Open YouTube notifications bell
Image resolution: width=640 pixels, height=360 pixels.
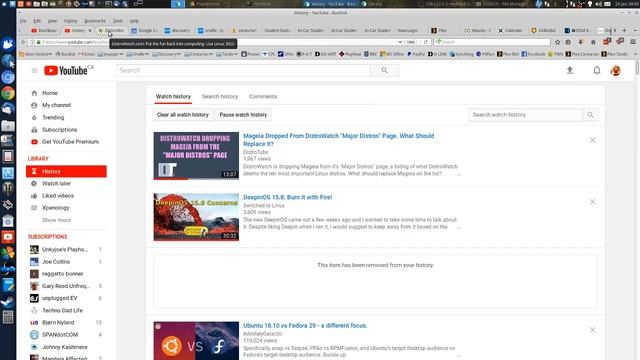click(x=597, y=70)
